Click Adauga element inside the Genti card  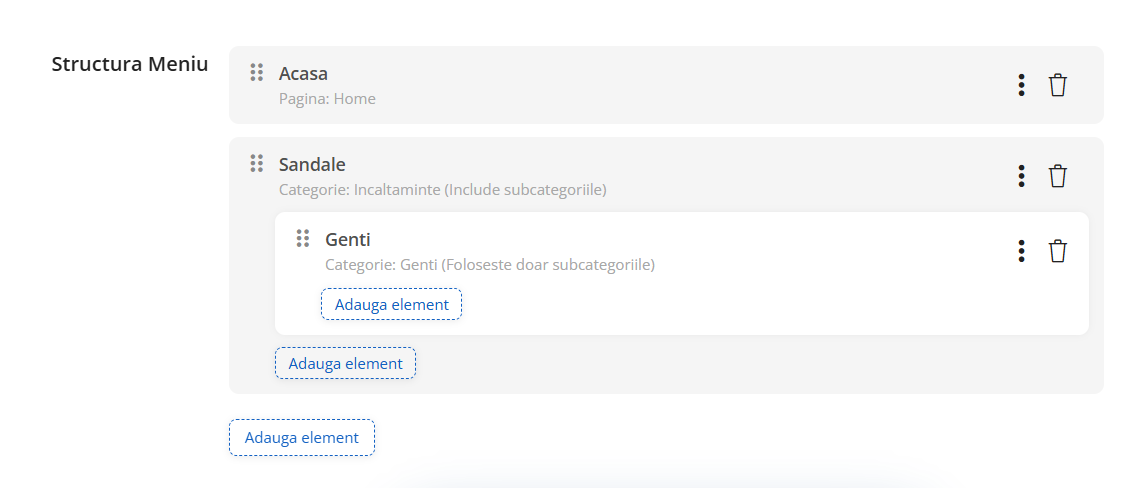[x=391, y=304]
